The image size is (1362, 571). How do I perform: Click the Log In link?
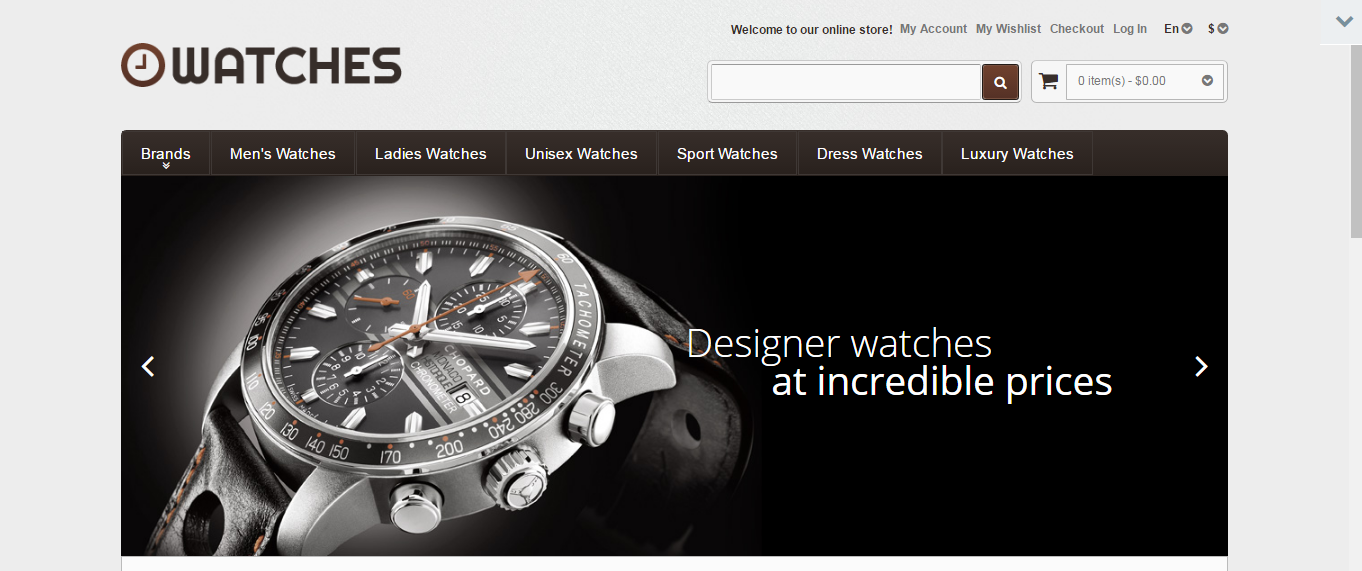coord(1130,29)
